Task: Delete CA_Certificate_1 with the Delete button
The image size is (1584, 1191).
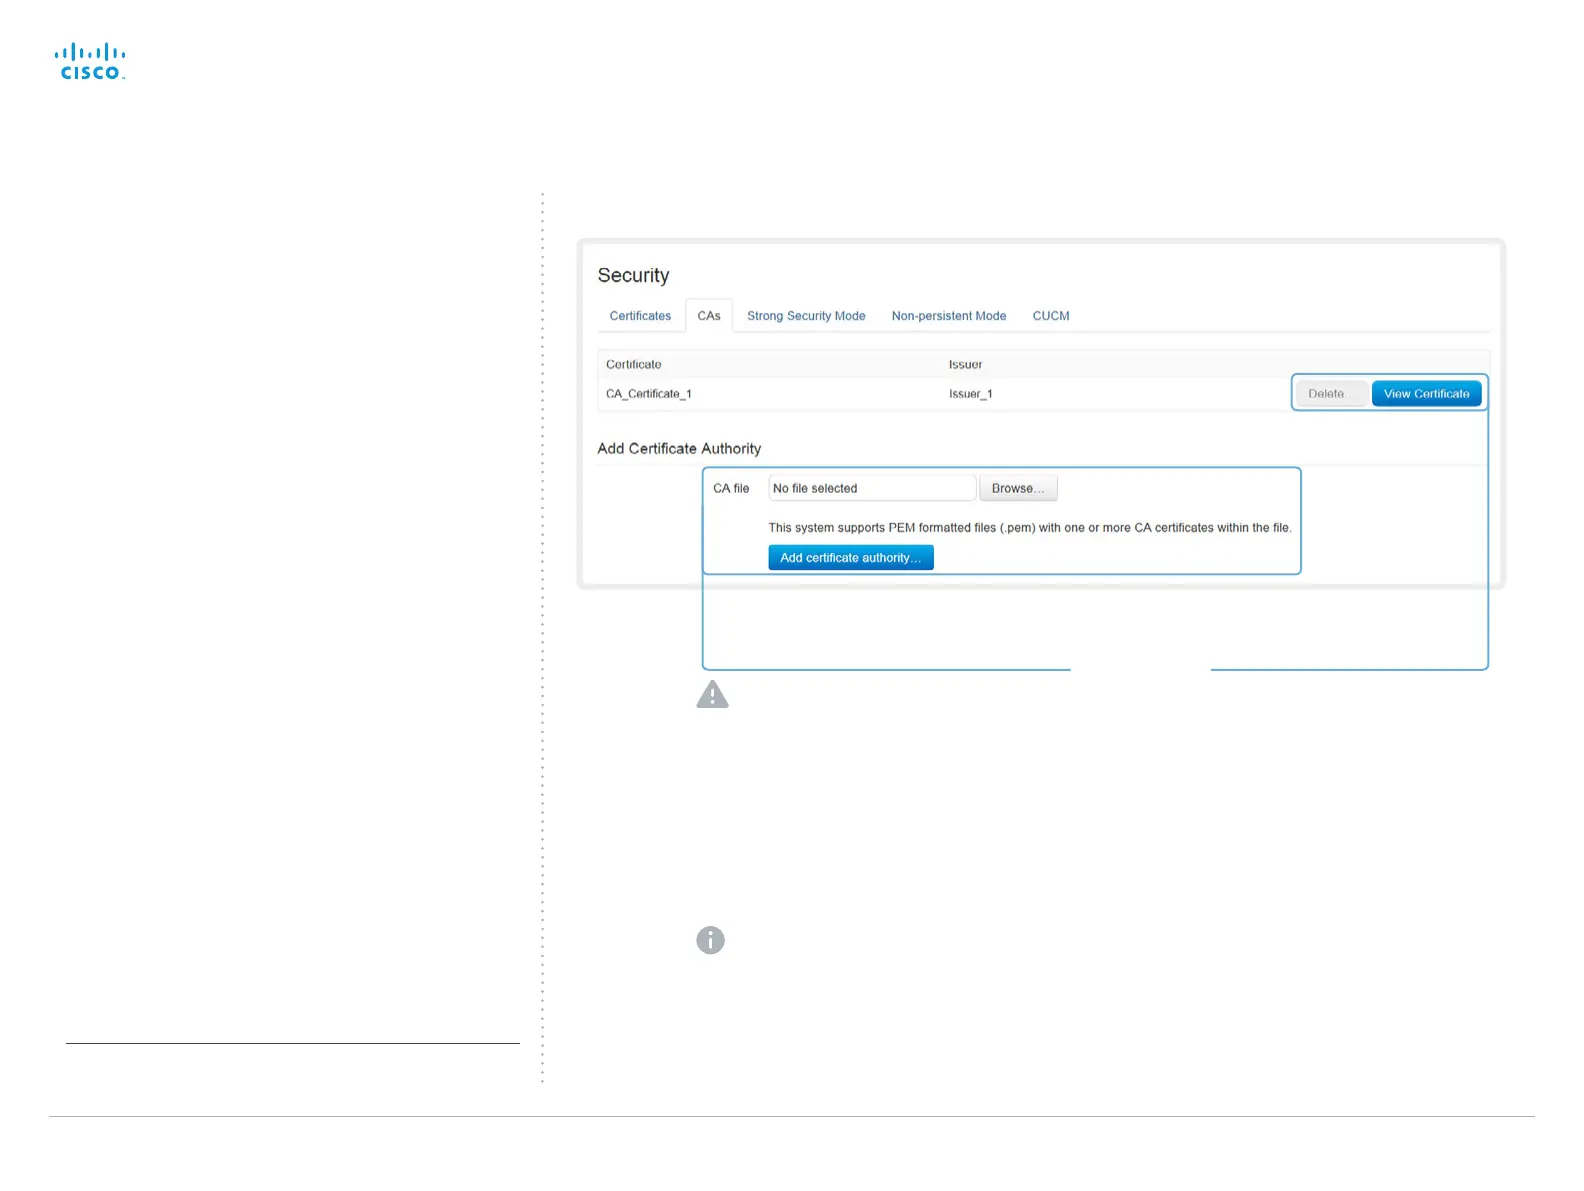Action: pos(1330,394)
